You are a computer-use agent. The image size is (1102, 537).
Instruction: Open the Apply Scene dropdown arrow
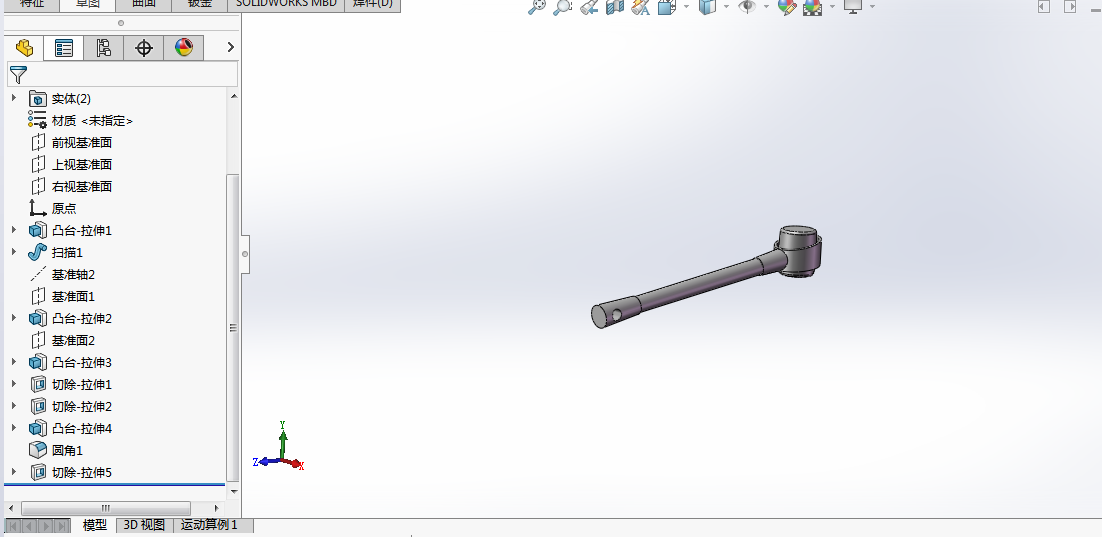tap(832, 7)
